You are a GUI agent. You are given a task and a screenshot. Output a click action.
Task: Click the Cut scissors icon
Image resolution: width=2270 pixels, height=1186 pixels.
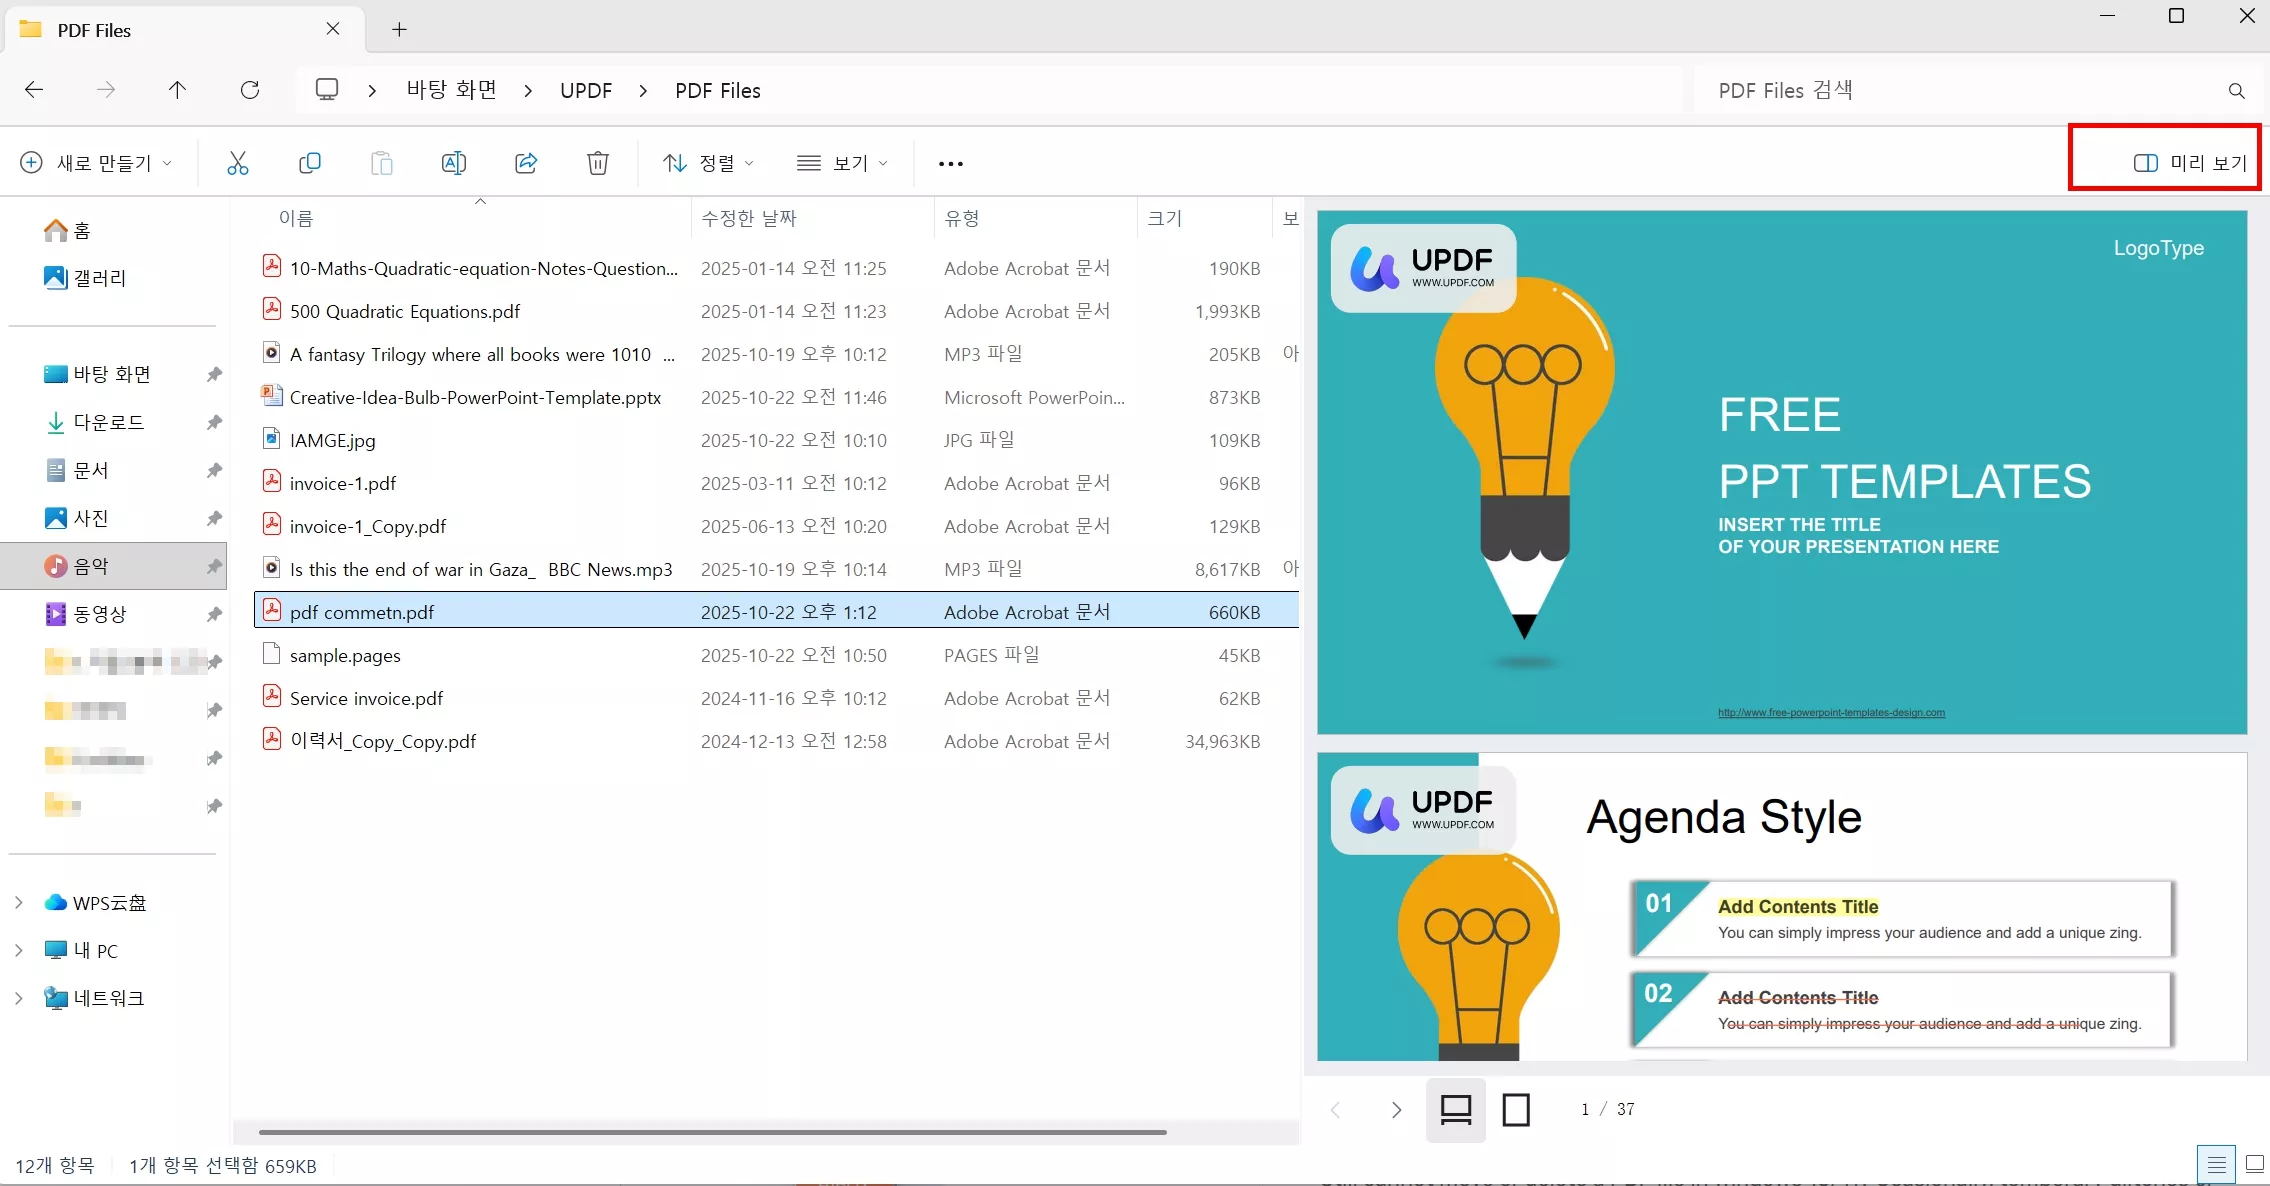[237, 163]
